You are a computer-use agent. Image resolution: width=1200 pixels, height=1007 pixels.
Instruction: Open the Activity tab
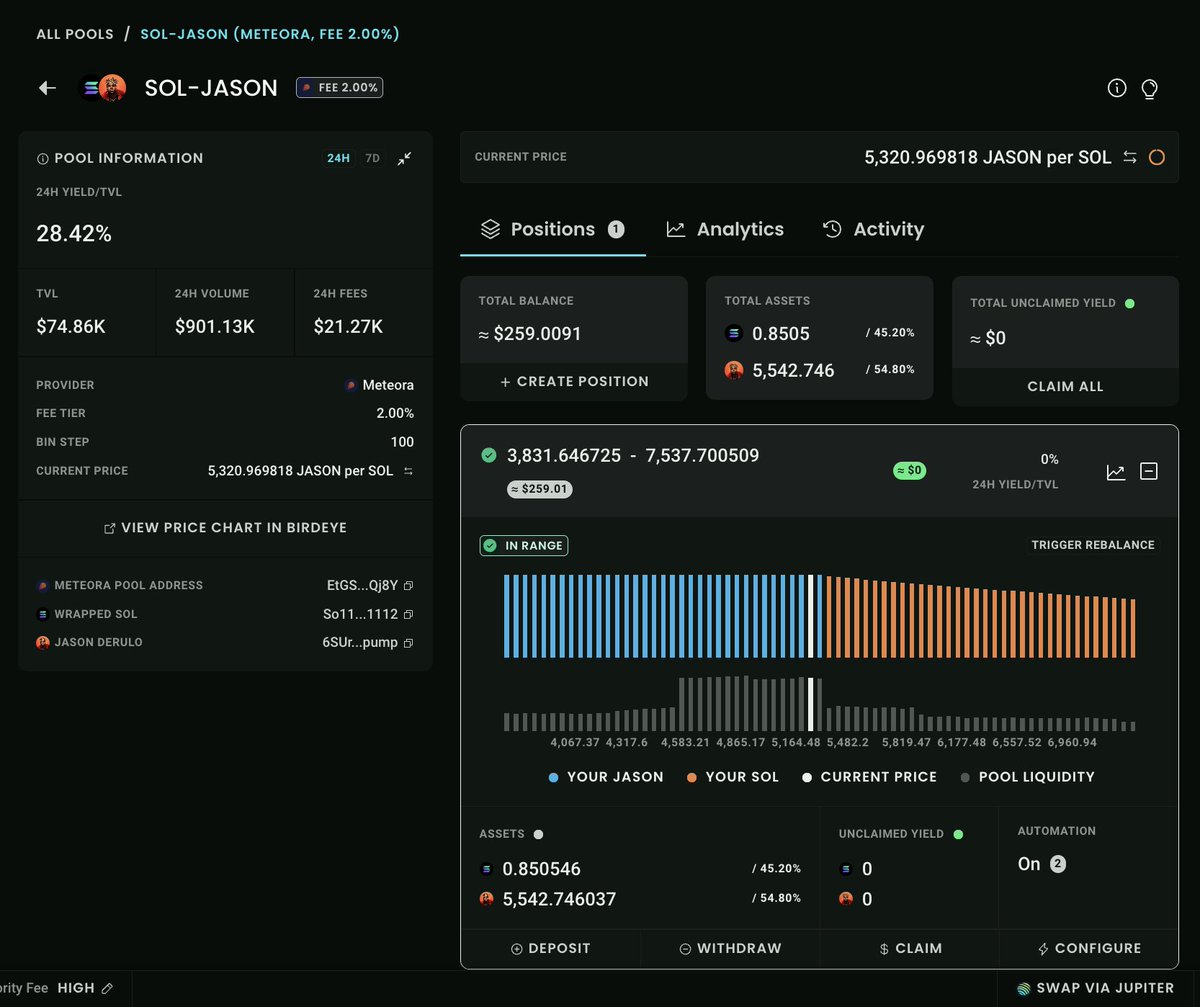(x=873, y=229)
